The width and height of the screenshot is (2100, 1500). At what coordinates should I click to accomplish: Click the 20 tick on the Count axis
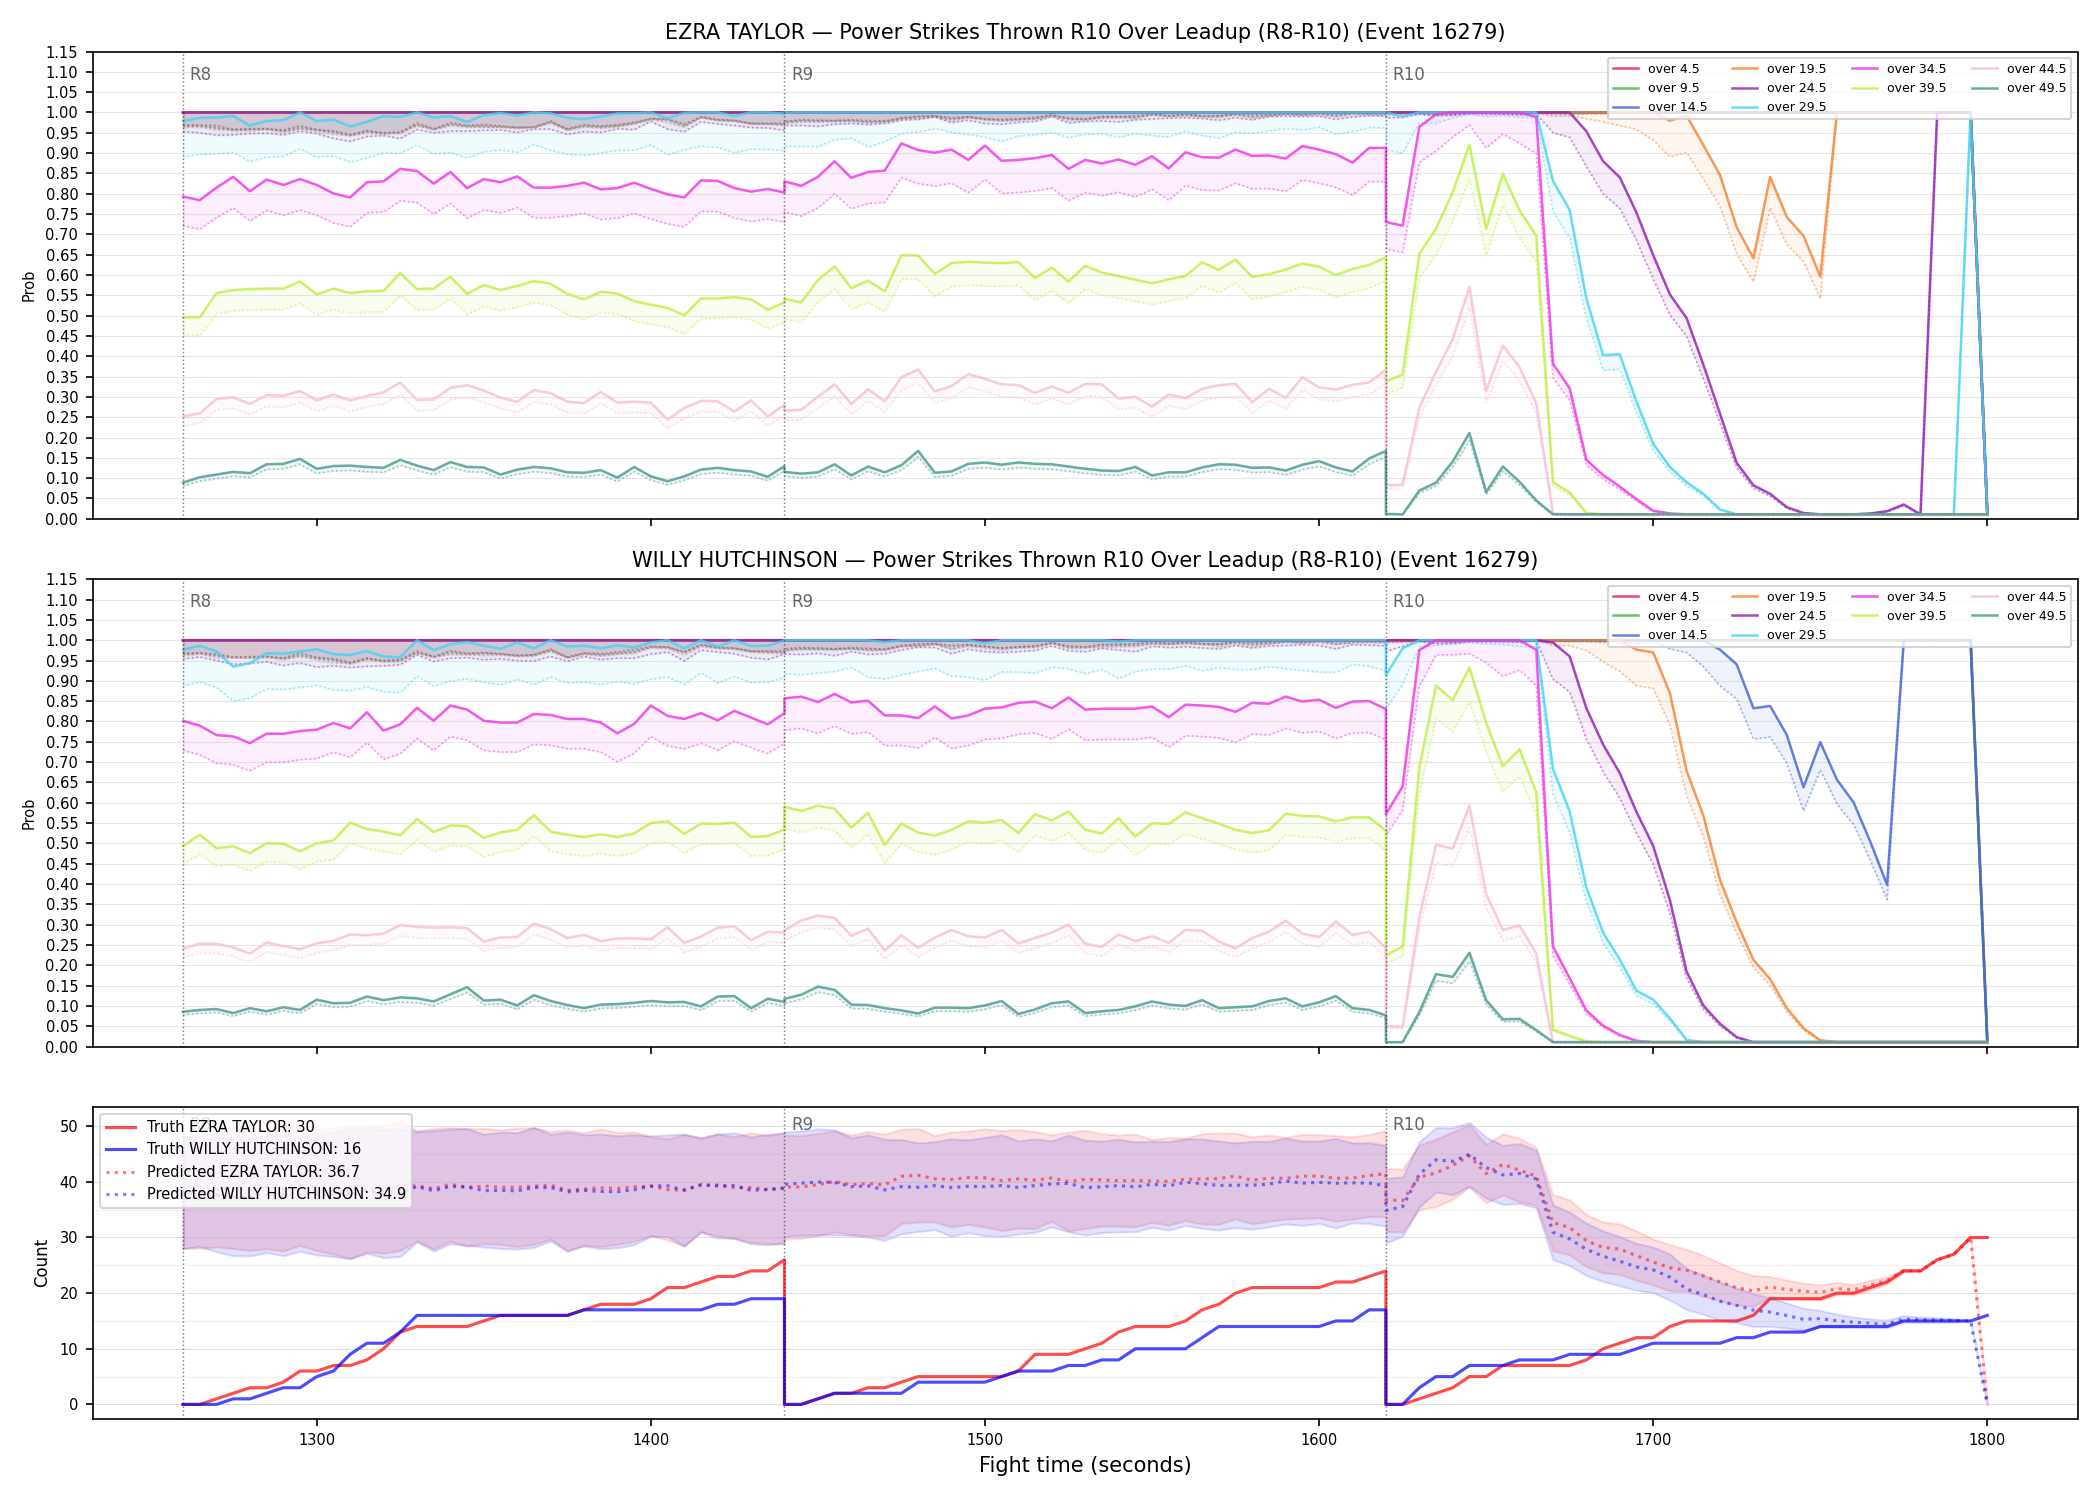pos(69,1293)
